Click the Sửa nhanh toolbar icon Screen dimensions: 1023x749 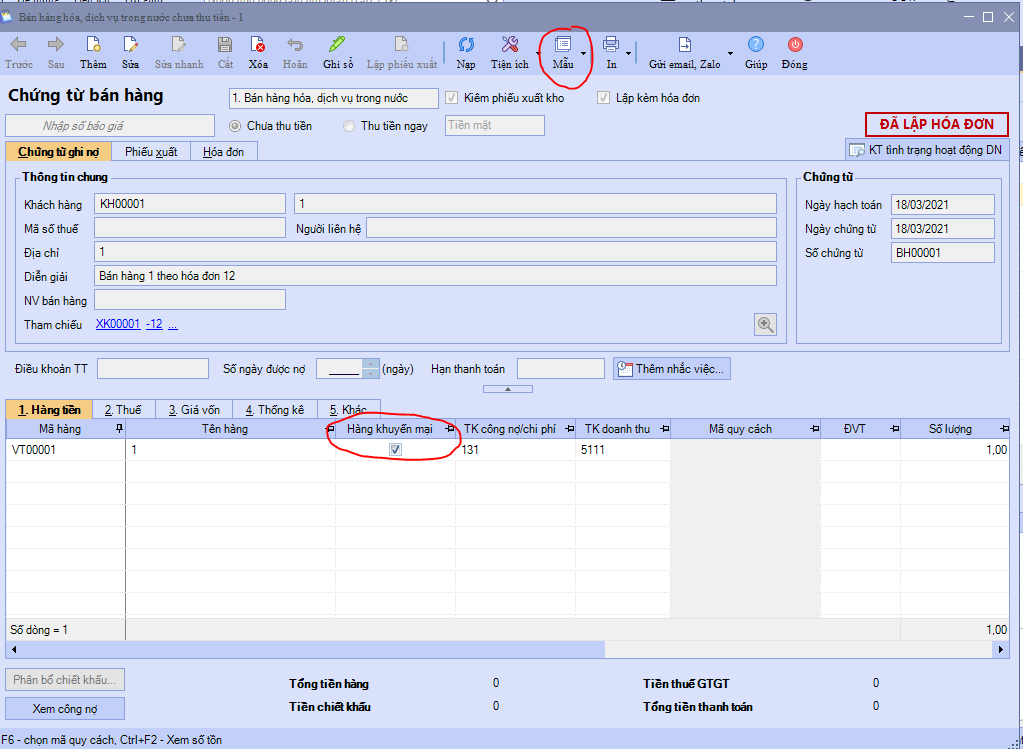pos(179,44)
